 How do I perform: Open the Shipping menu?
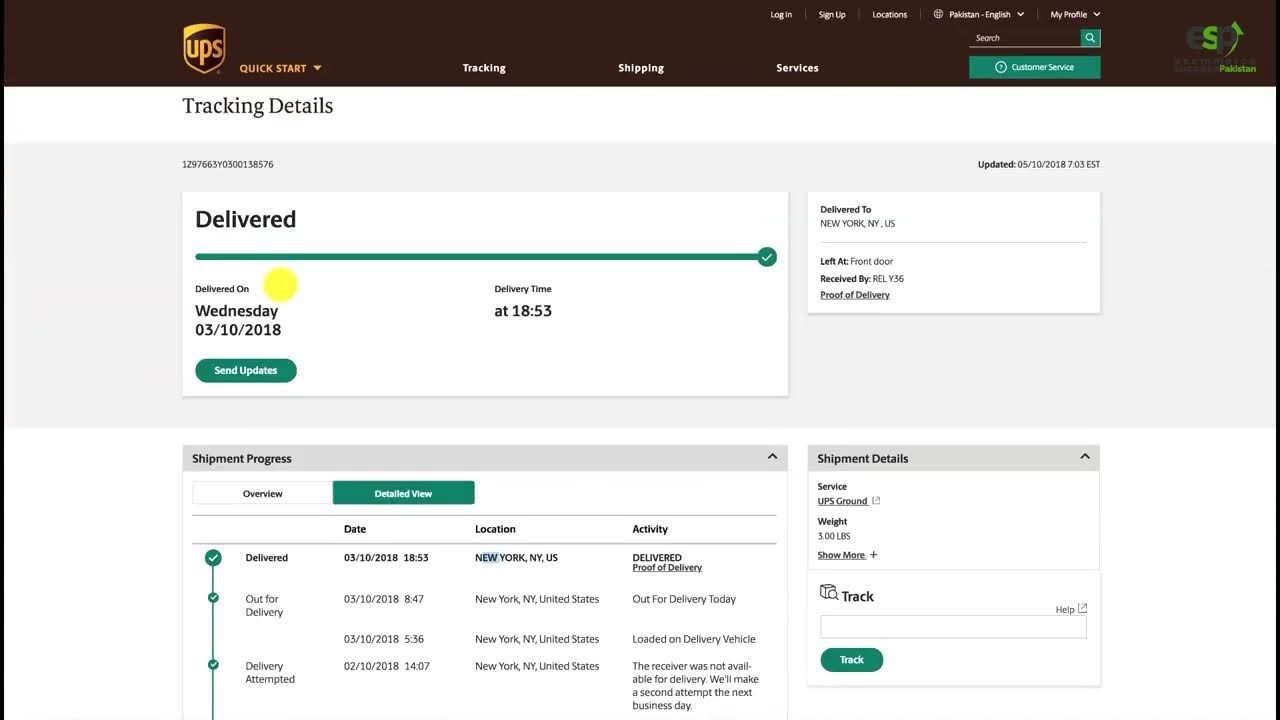pyautogui.click(x=641, y=68)
